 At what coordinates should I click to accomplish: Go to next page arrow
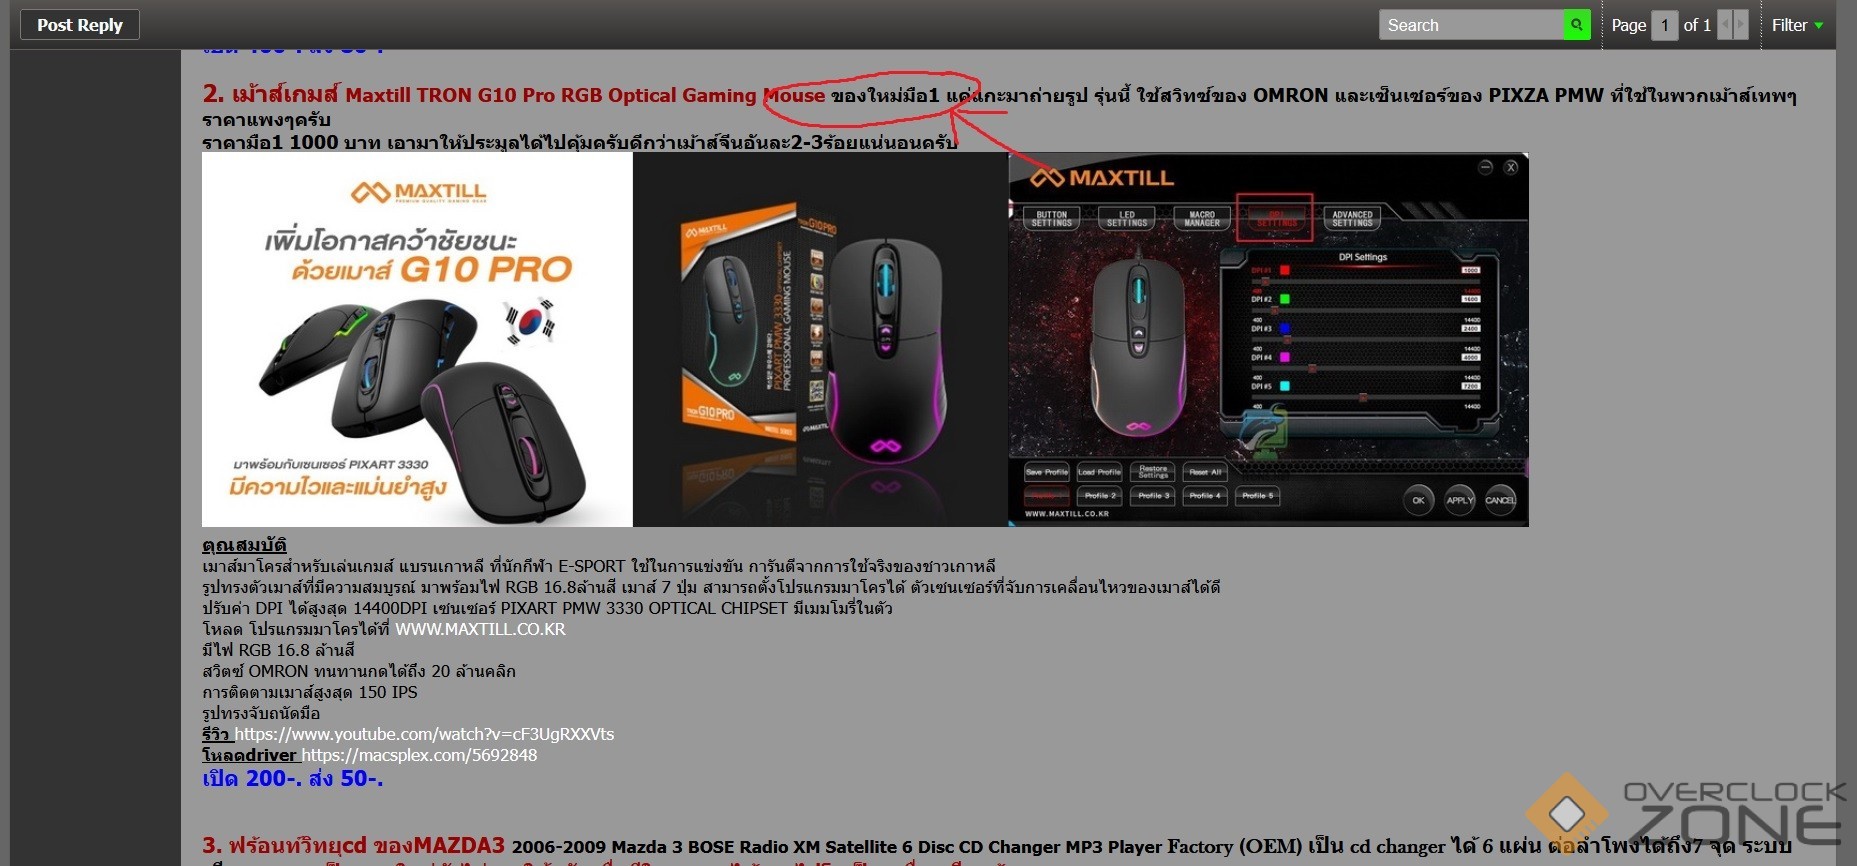pyautogui.click(x=1741, y=25)
